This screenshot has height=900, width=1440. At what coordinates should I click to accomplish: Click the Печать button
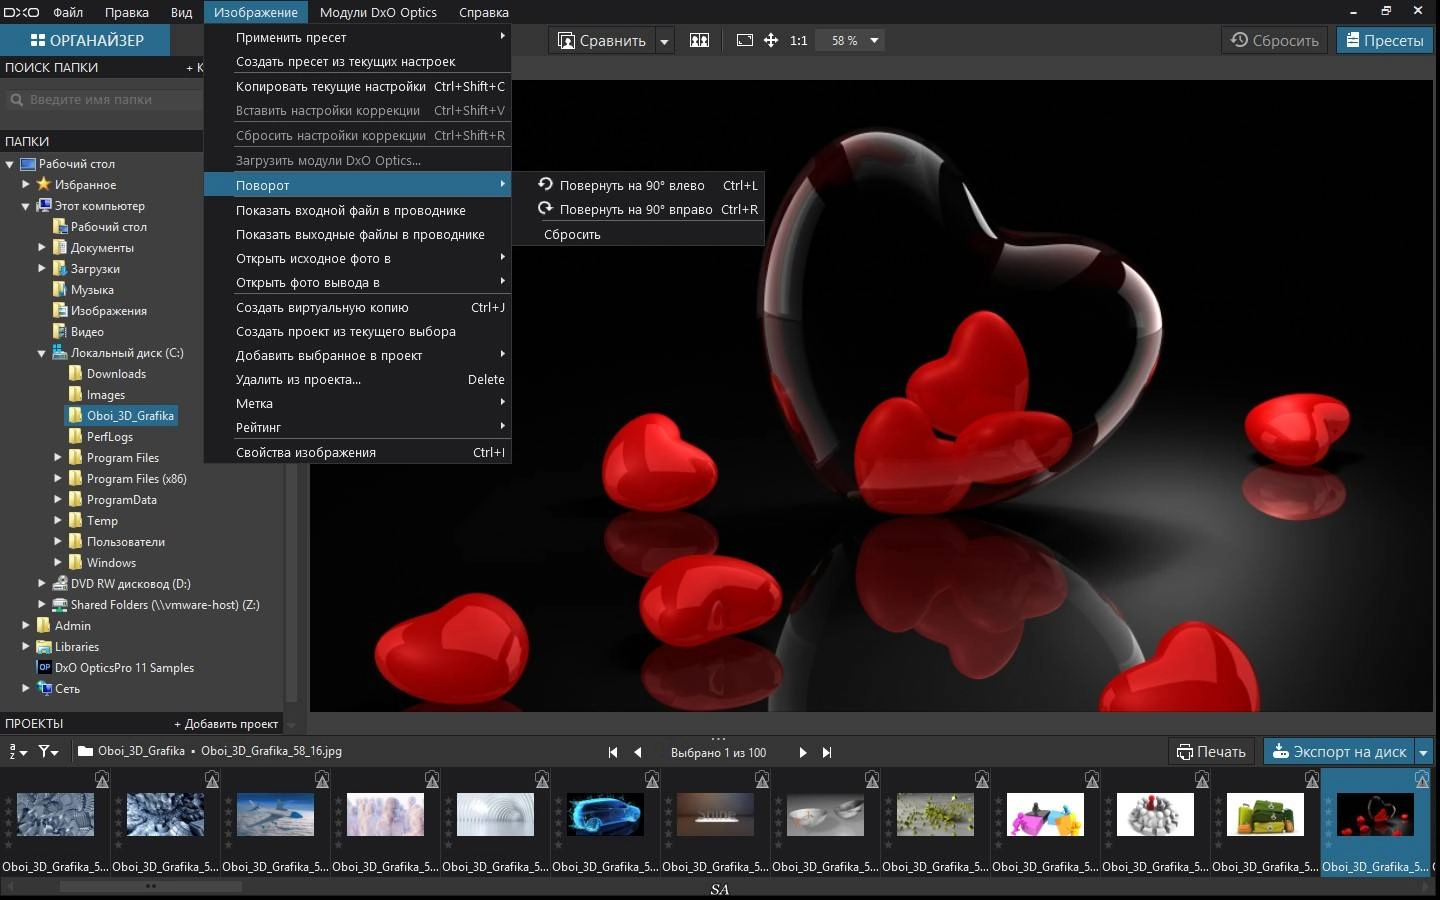tap(1211, 752)
